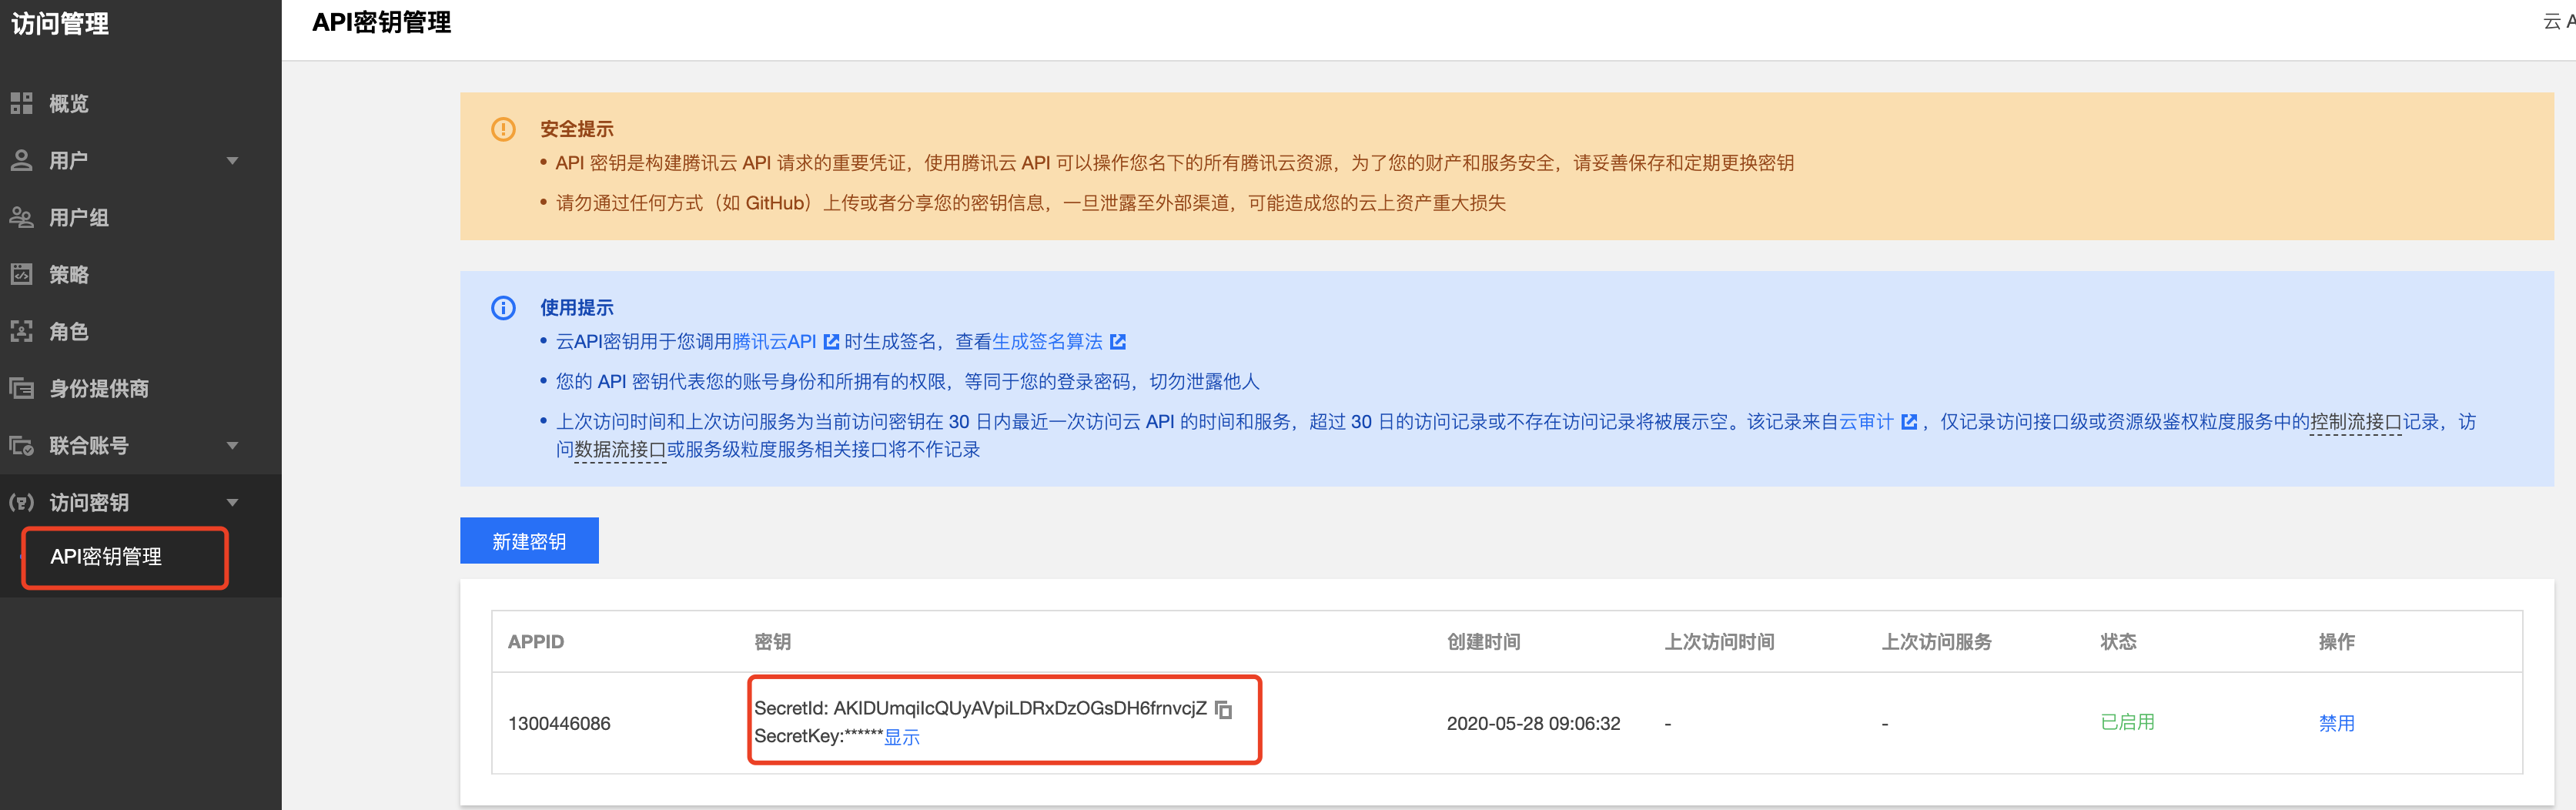
Task: Open the 生成签名算法 link
Action: click(x=1047, y=342)
